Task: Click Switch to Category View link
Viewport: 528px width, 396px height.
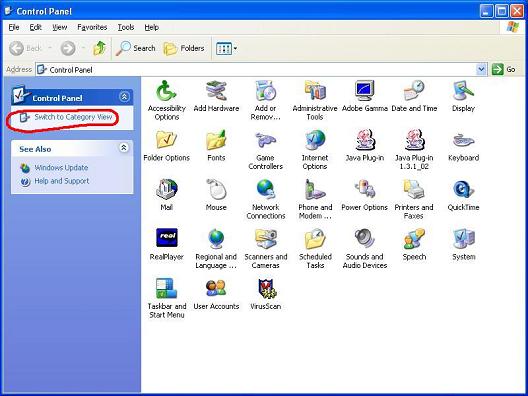Action: 73,117
